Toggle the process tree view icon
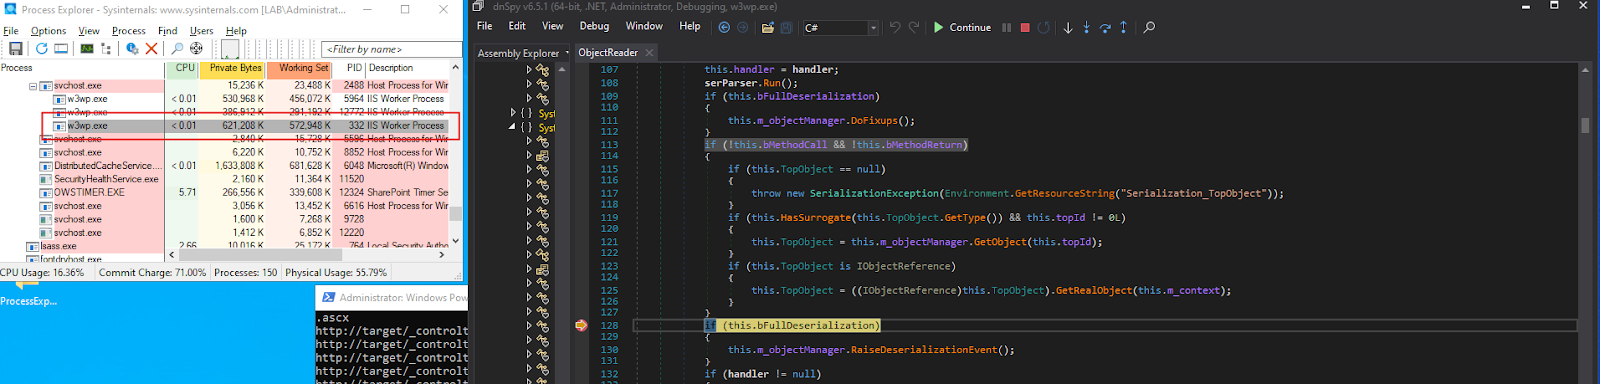Image resolution: width=1600 pixels, height=384 pixels. pos(106,48)
